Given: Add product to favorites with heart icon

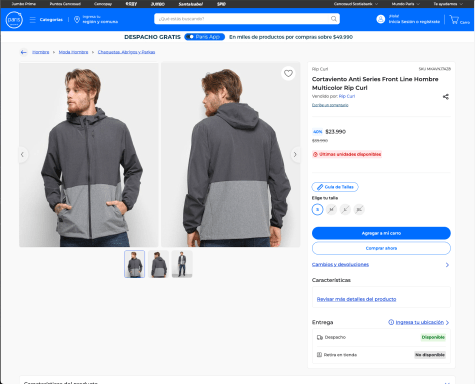Looking at the screenshot, I should (288, 73).
